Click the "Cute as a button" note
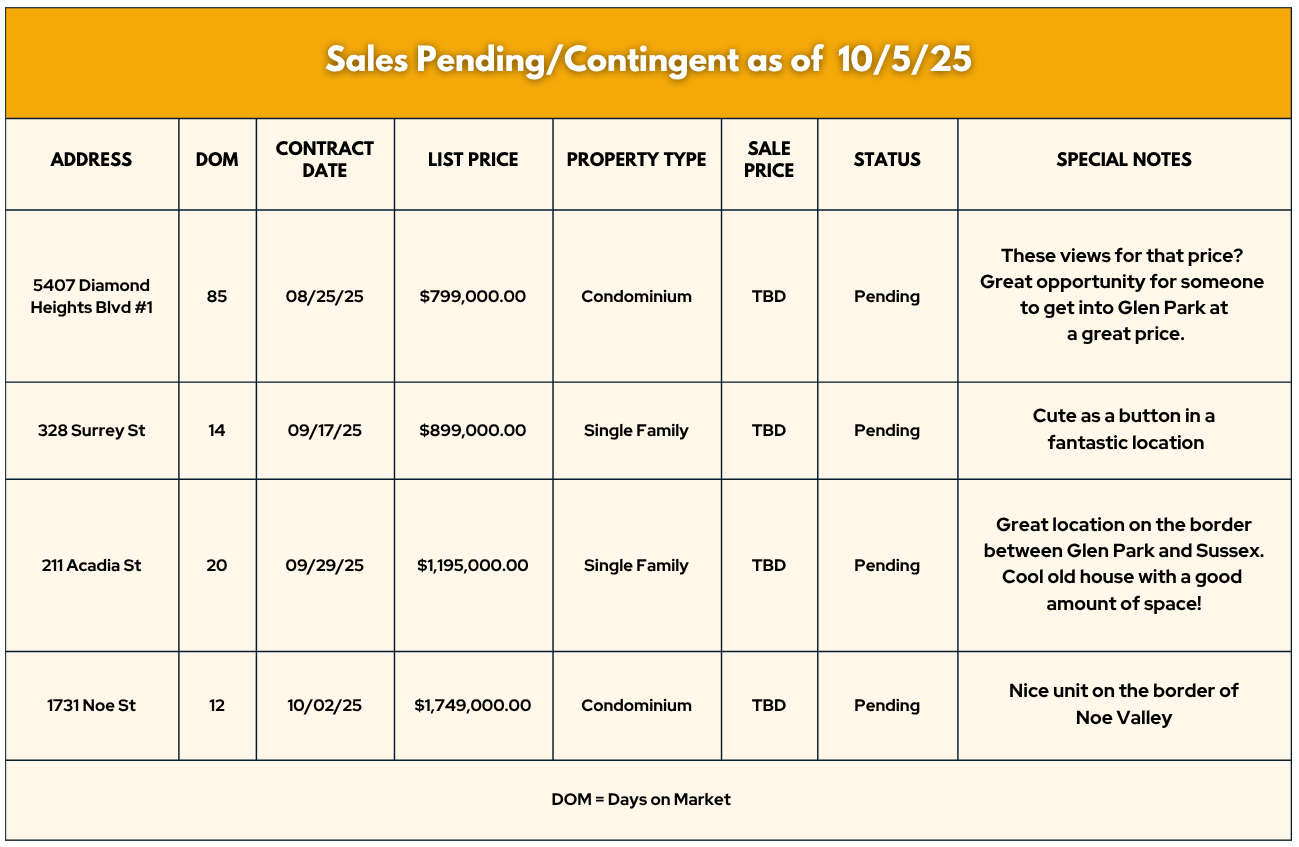The width and height of the screenshot is (1299, 847). click(x=1124, y=429)
